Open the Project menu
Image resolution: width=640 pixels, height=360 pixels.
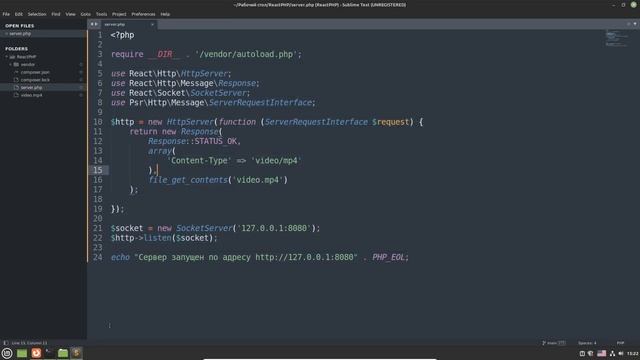pos(119,14)
